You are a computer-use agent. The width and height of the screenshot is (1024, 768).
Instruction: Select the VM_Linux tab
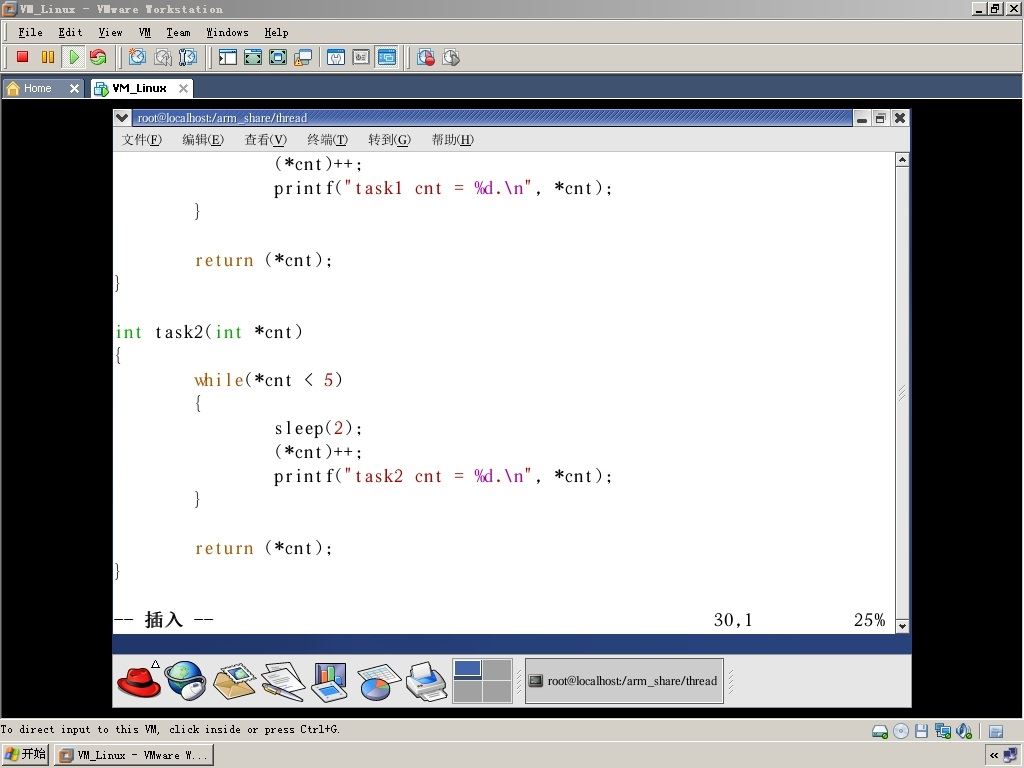139,88
